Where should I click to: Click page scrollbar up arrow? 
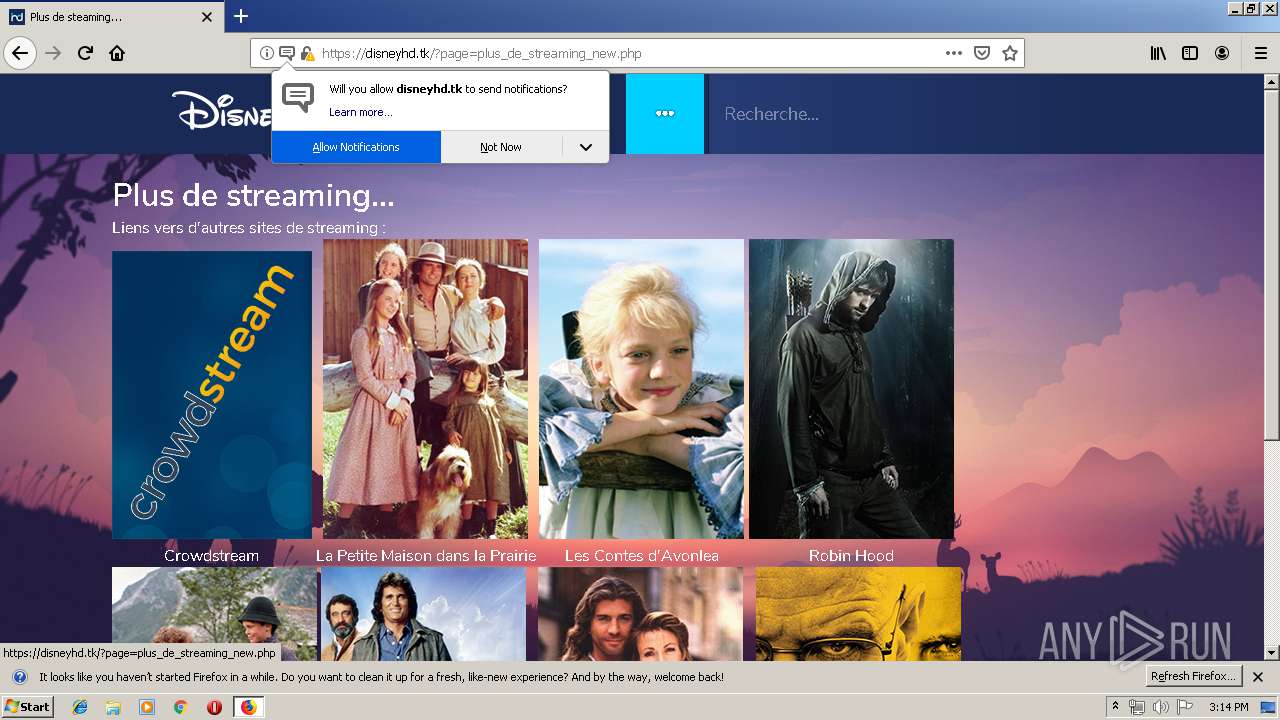pos(1272,81)
